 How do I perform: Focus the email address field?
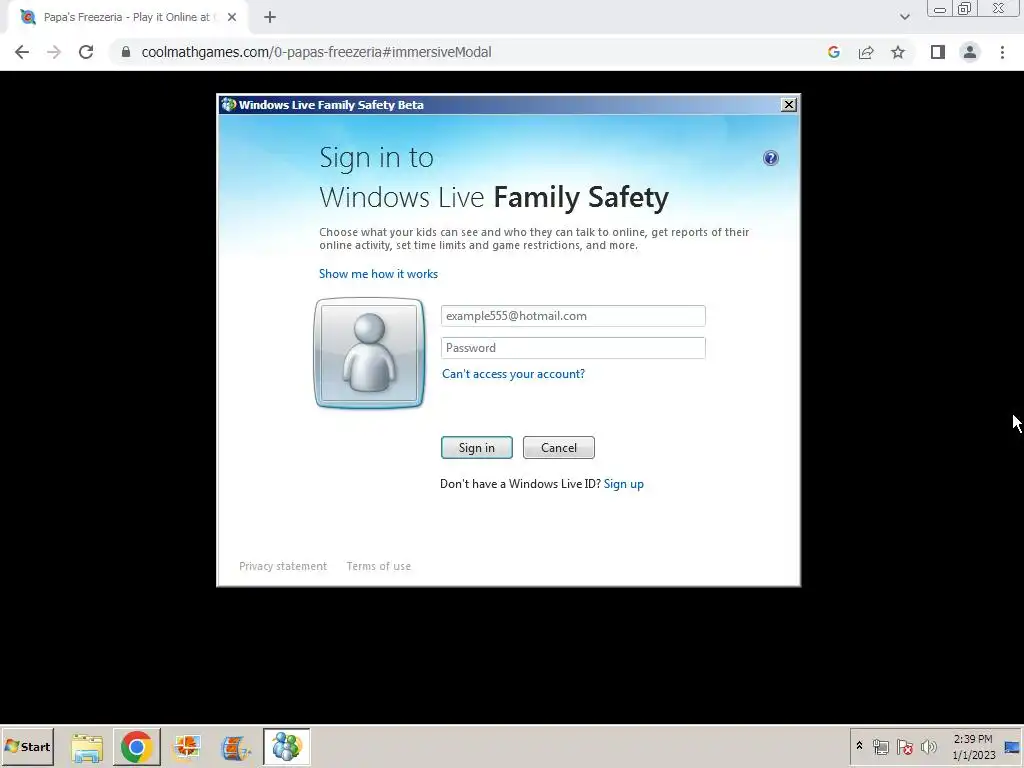[573, 316]
